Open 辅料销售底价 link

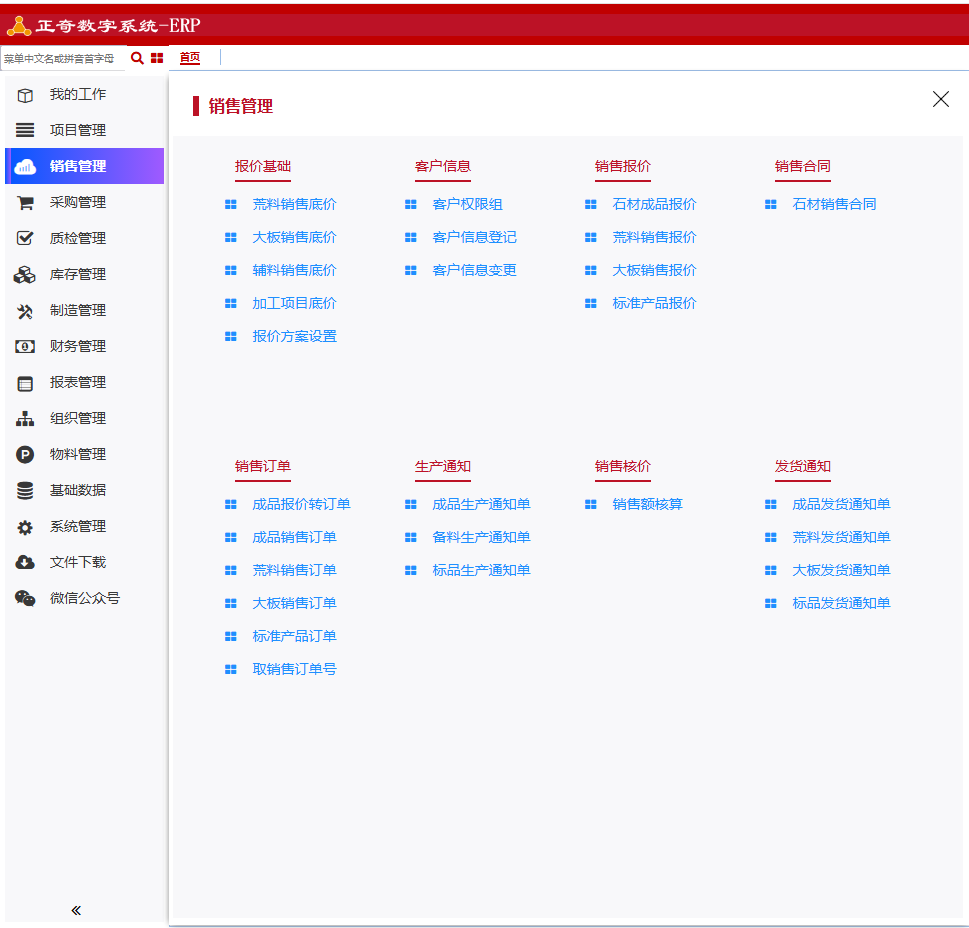click(x=294, y=271)
